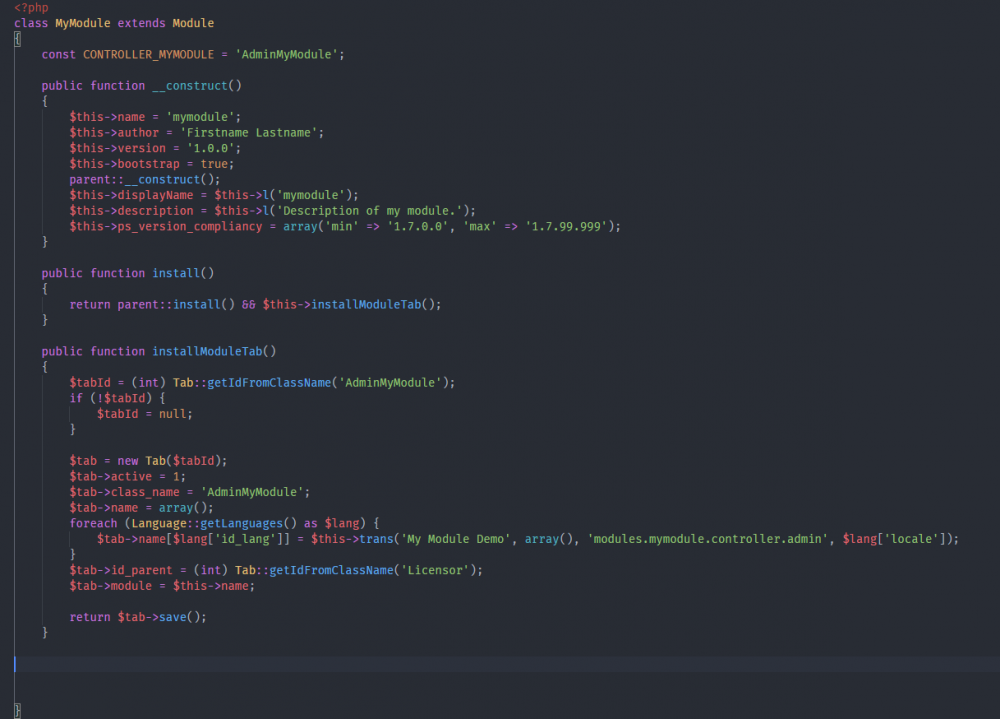Click the '$tabId = null;' line
The image size is (1000, 719).
[x=145, y=414]
